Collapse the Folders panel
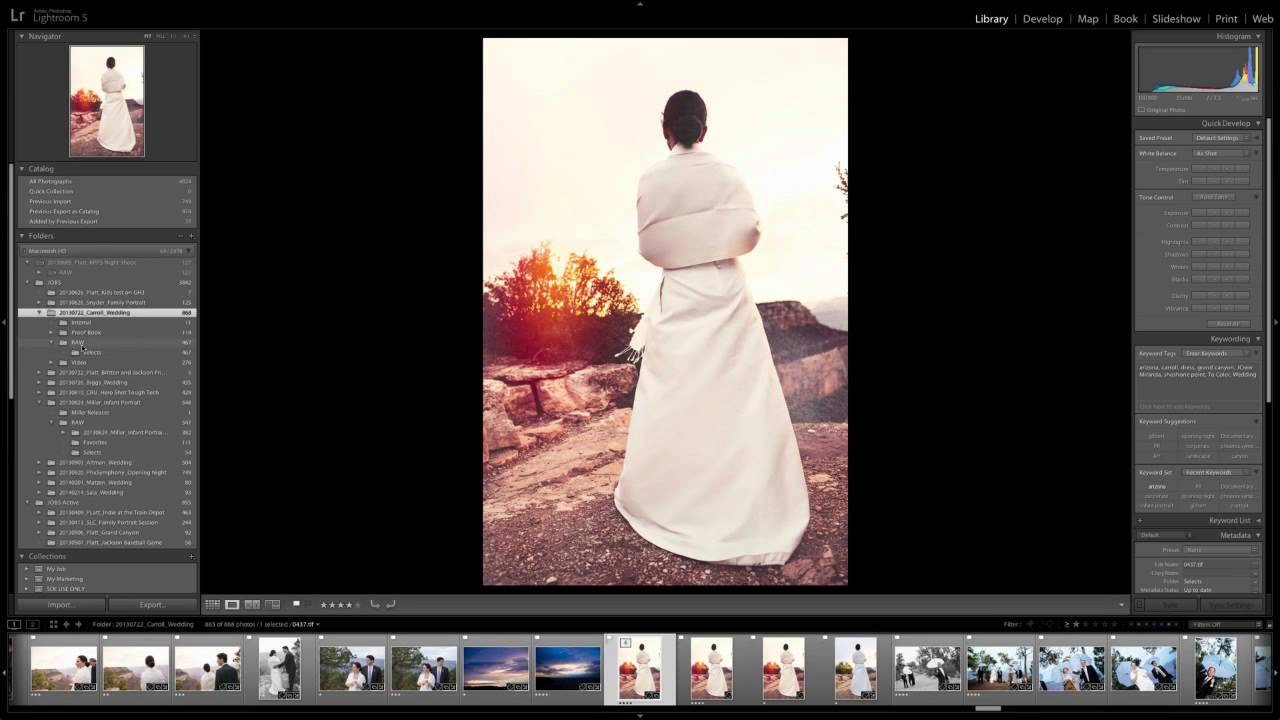The height and width of the screenshot is (720, 1280). click(x=22, y=236)
